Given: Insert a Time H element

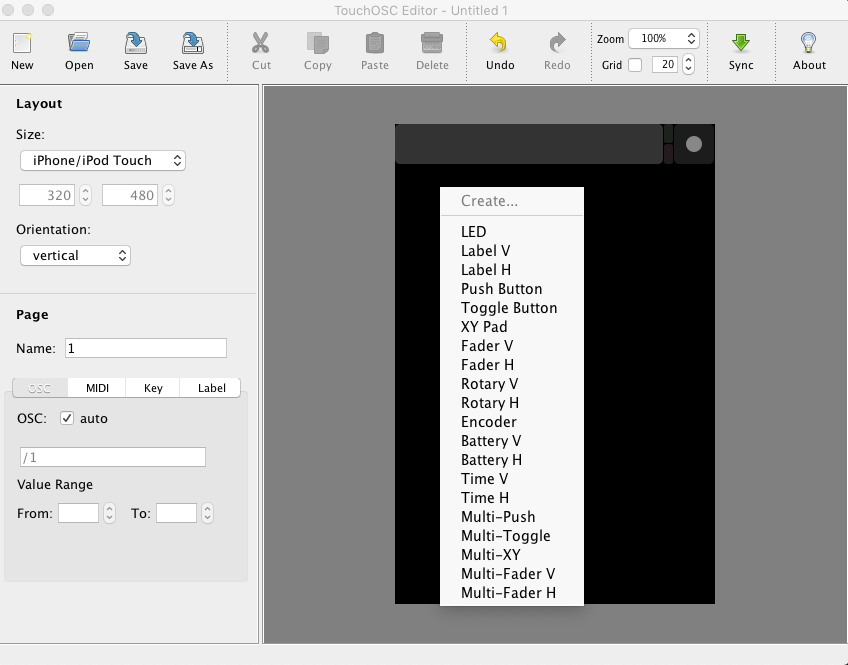Looking at the screenshot, I should (512, 497).
